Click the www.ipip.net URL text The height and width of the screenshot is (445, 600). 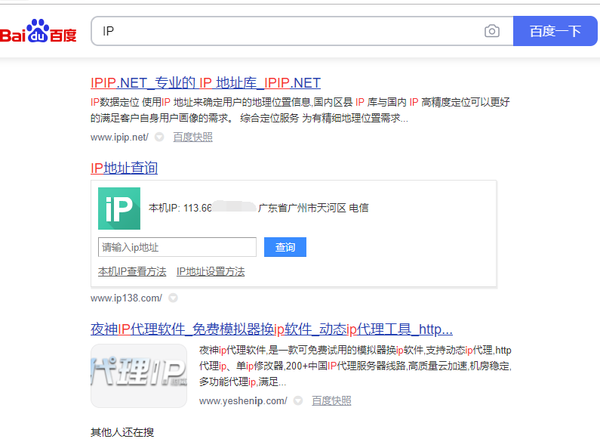coord(119,137)
